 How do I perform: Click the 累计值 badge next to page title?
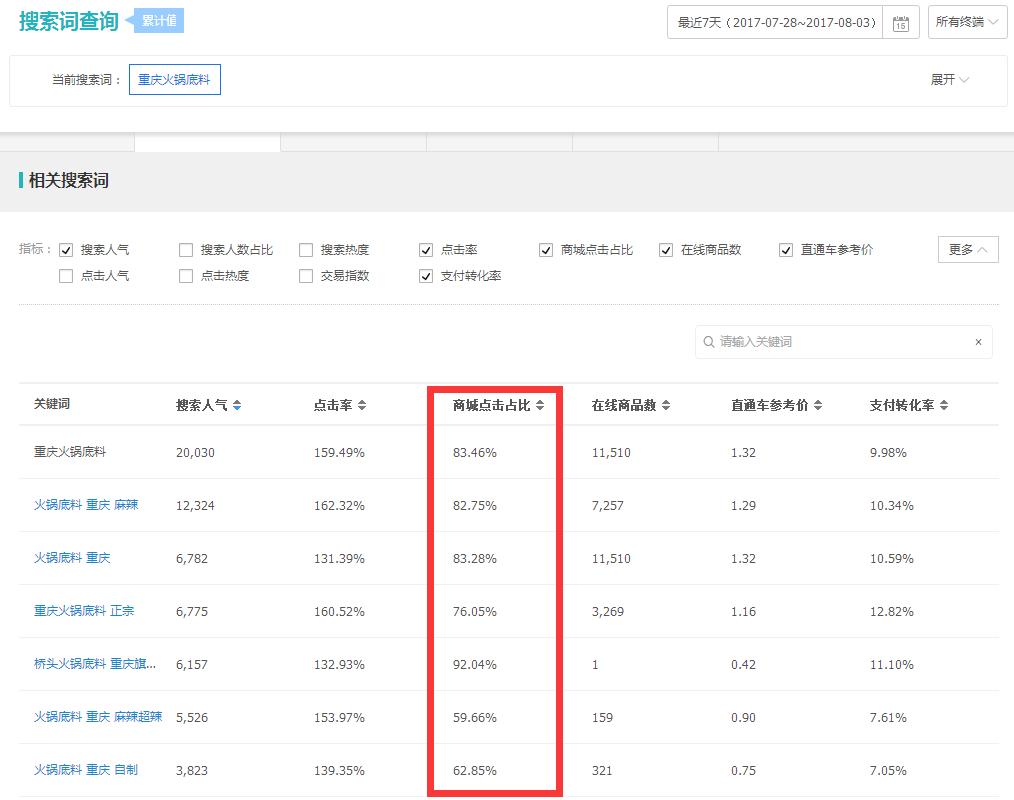[x=157, y=19]
